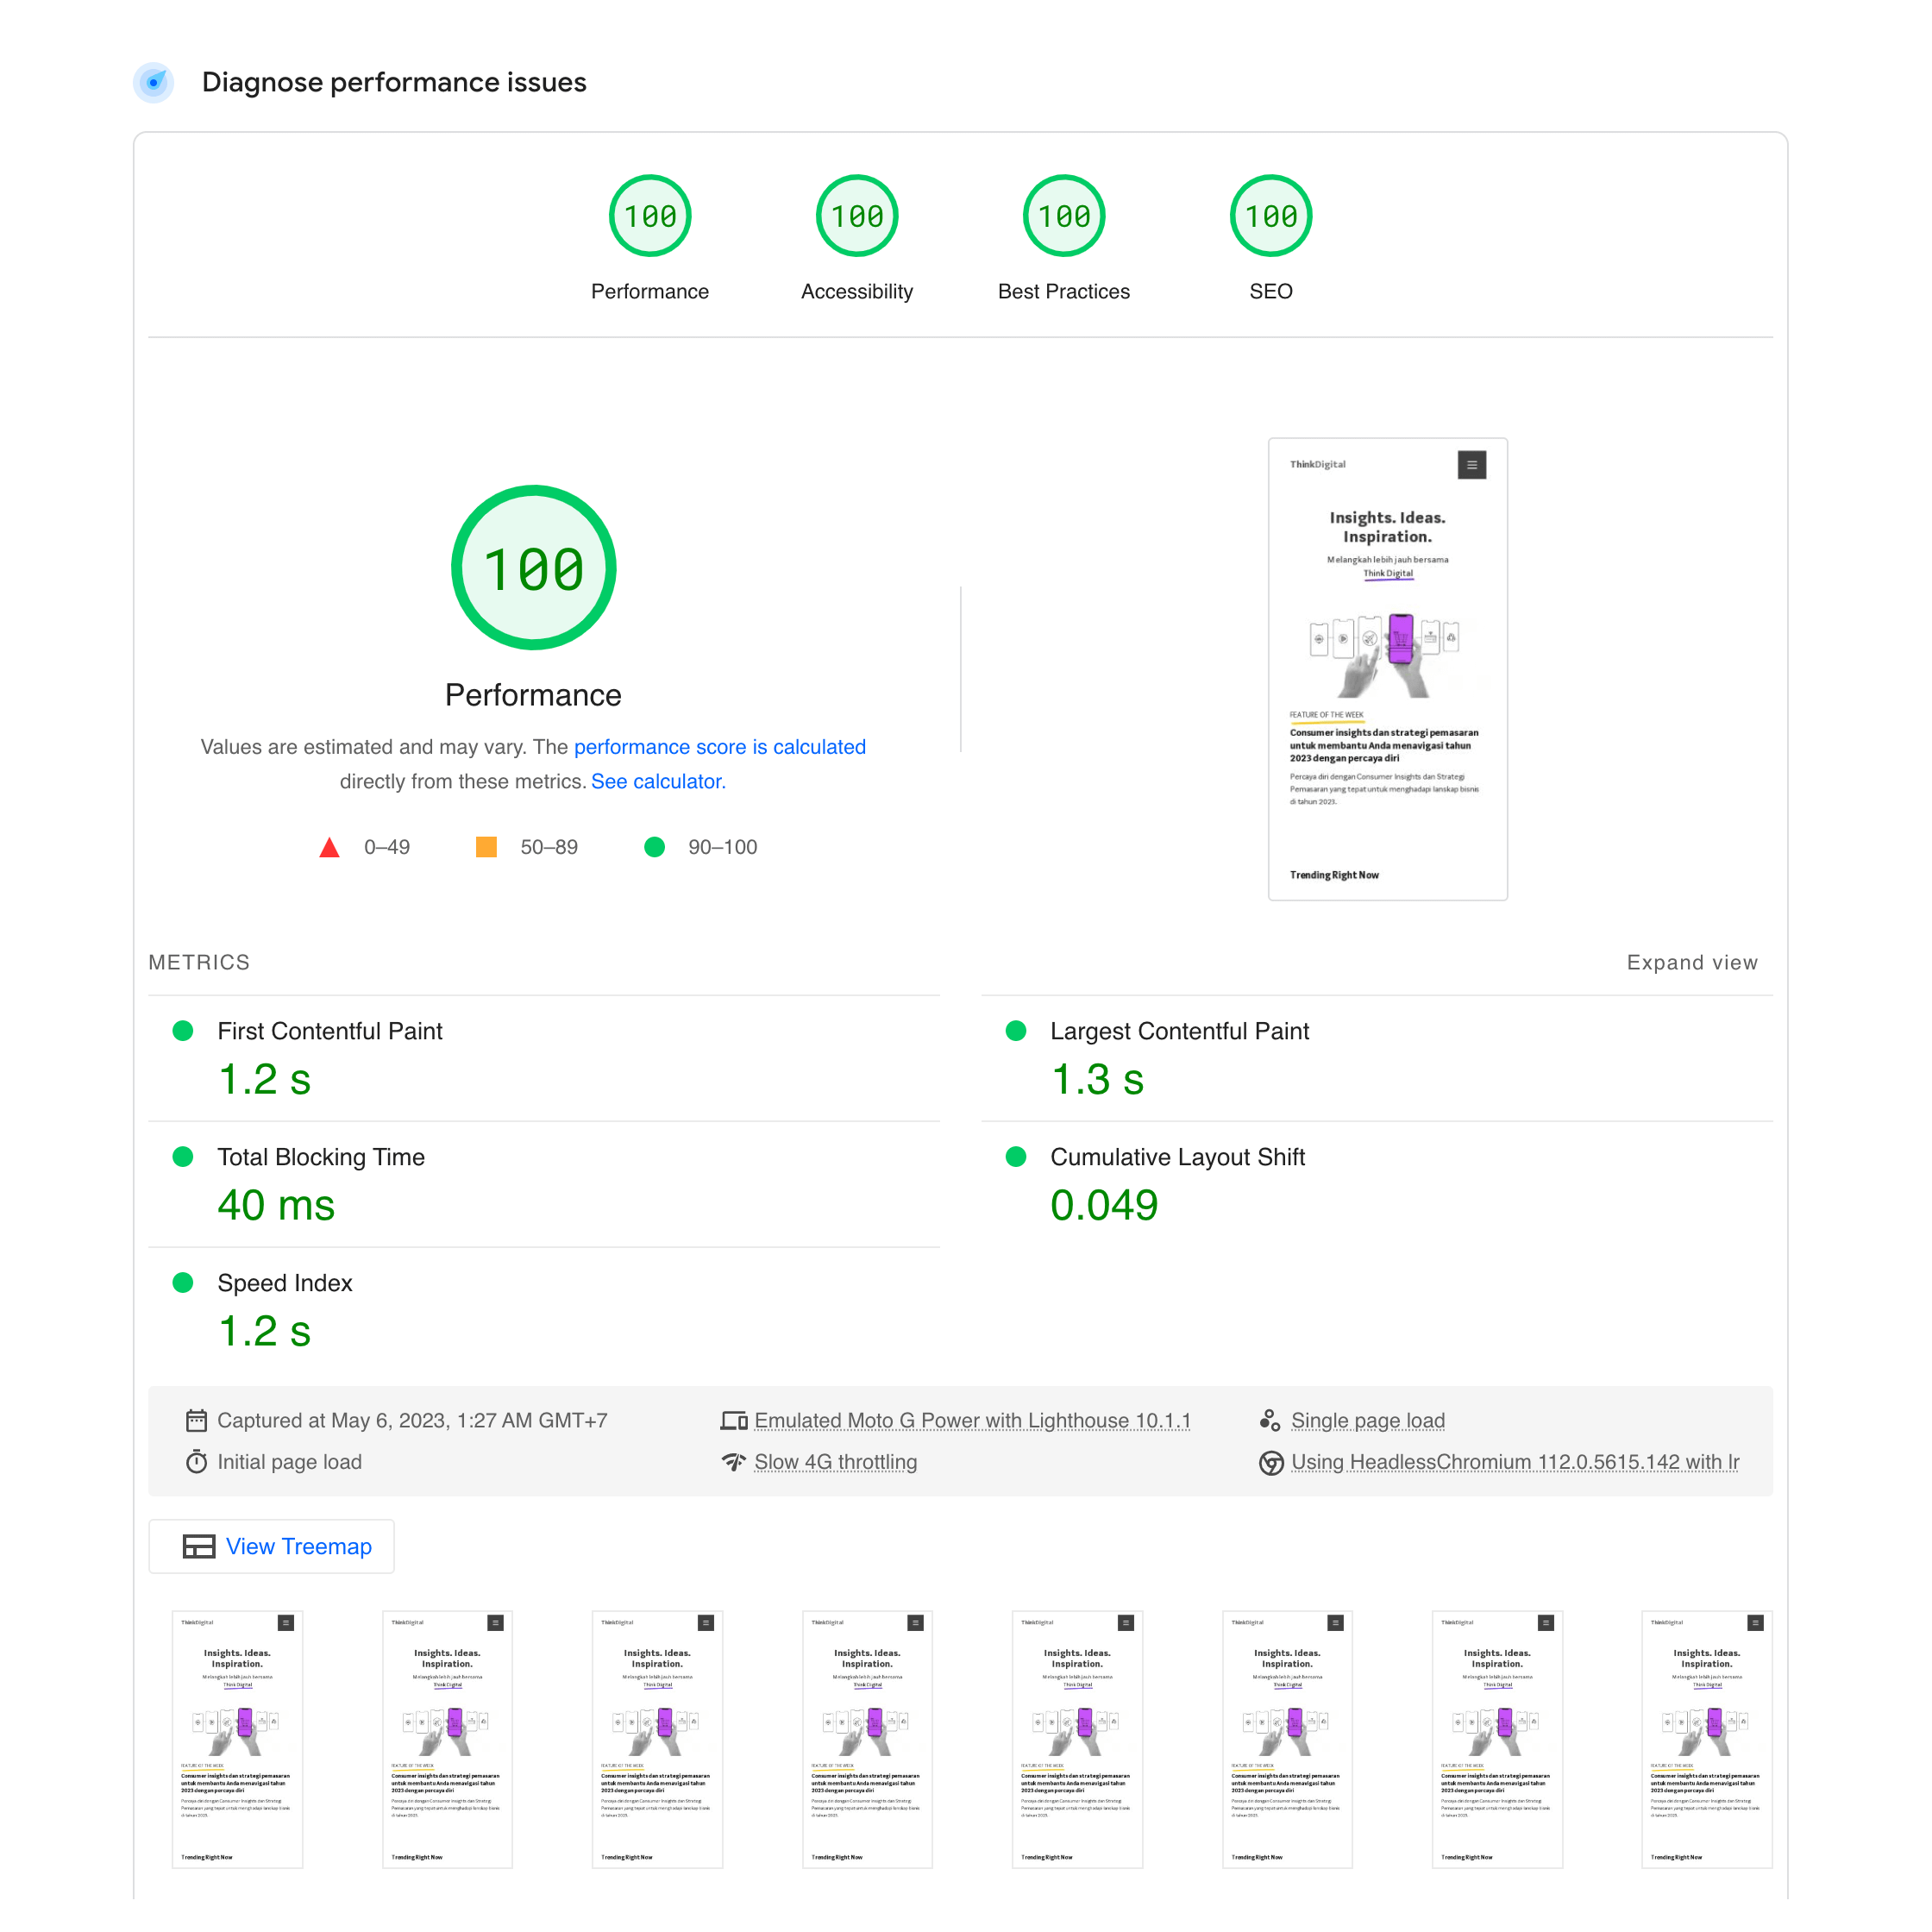Open the seventh filmstrip thumbnail
The height and width of the screenshot is (1932, 1932).
(1497, 1739)
